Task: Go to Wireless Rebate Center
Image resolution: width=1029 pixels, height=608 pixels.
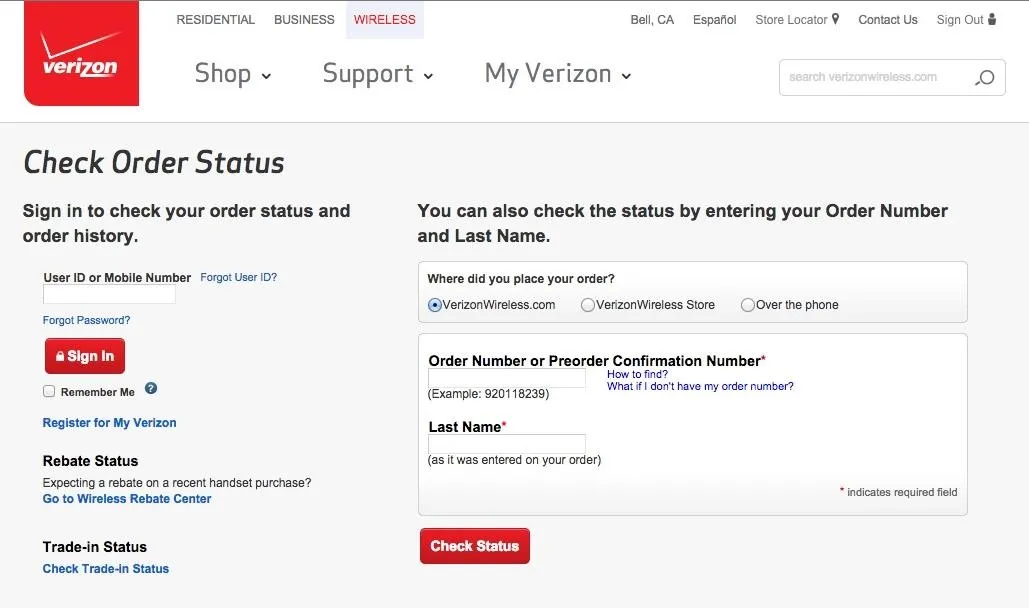Action: point(127,499)
